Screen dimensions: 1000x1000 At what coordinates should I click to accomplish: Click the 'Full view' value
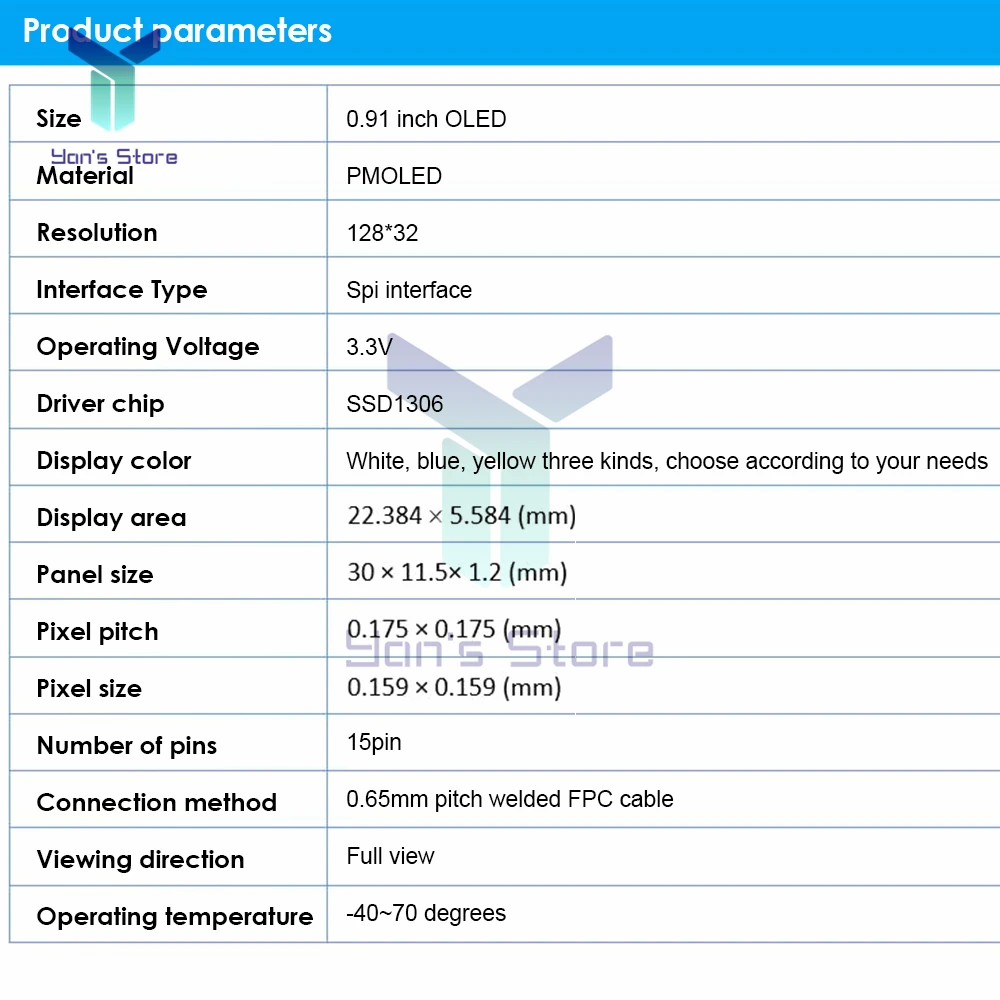390,857
